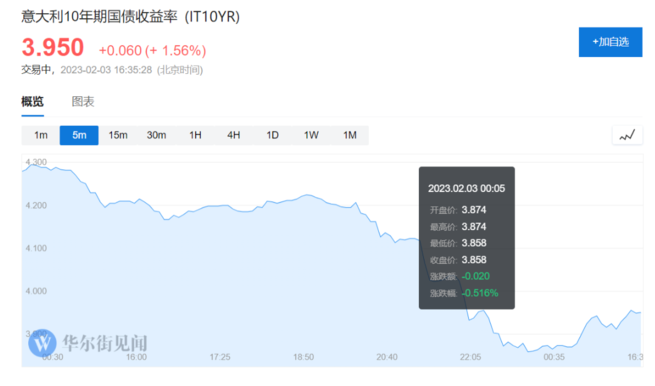
Task: Click the chart at 20:40 time marker
Action: pos(387,357)
